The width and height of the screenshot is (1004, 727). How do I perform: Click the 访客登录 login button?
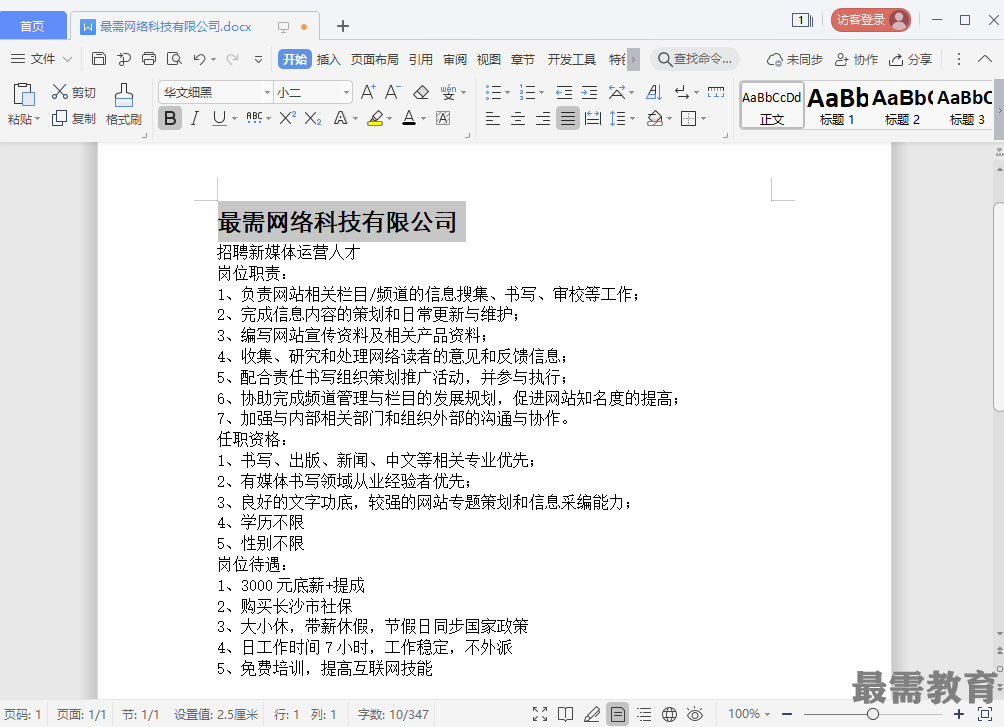[x=870, y=20]
